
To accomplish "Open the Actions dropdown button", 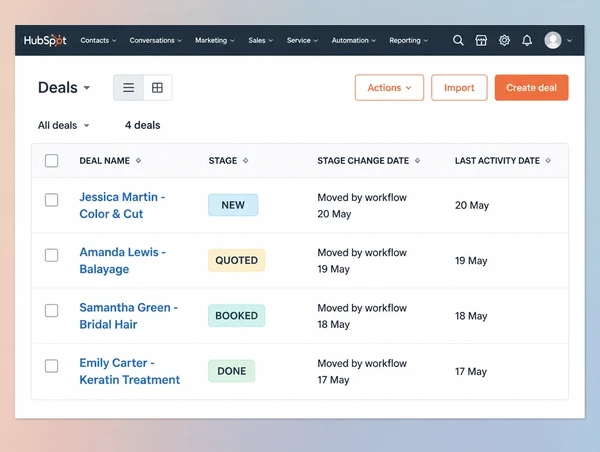I will pos(389,88).
